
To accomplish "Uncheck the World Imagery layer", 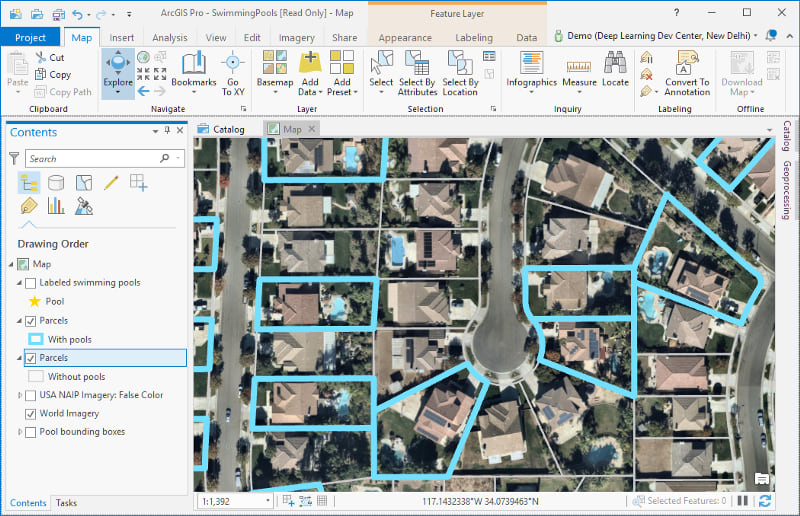I will [30, 413].
